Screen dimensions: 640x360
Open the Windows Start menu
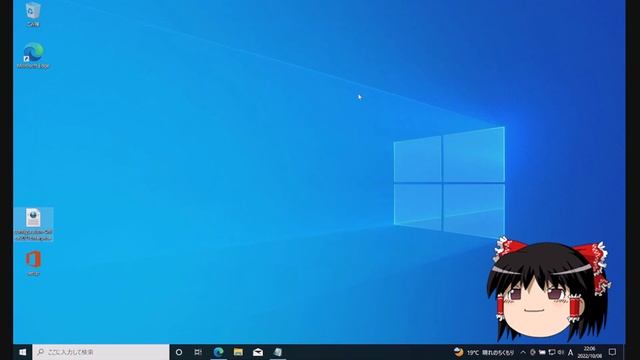23,352
